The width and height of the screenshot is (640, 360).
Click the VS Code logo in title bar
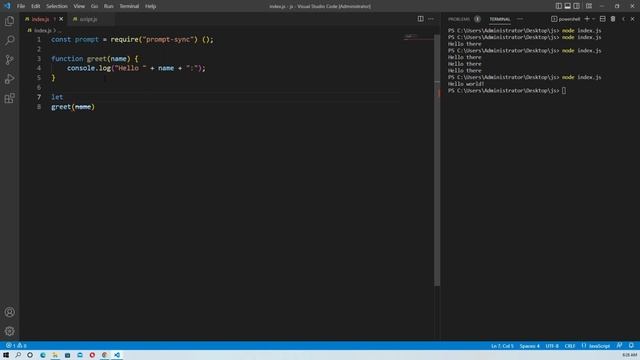click(7, 6)
